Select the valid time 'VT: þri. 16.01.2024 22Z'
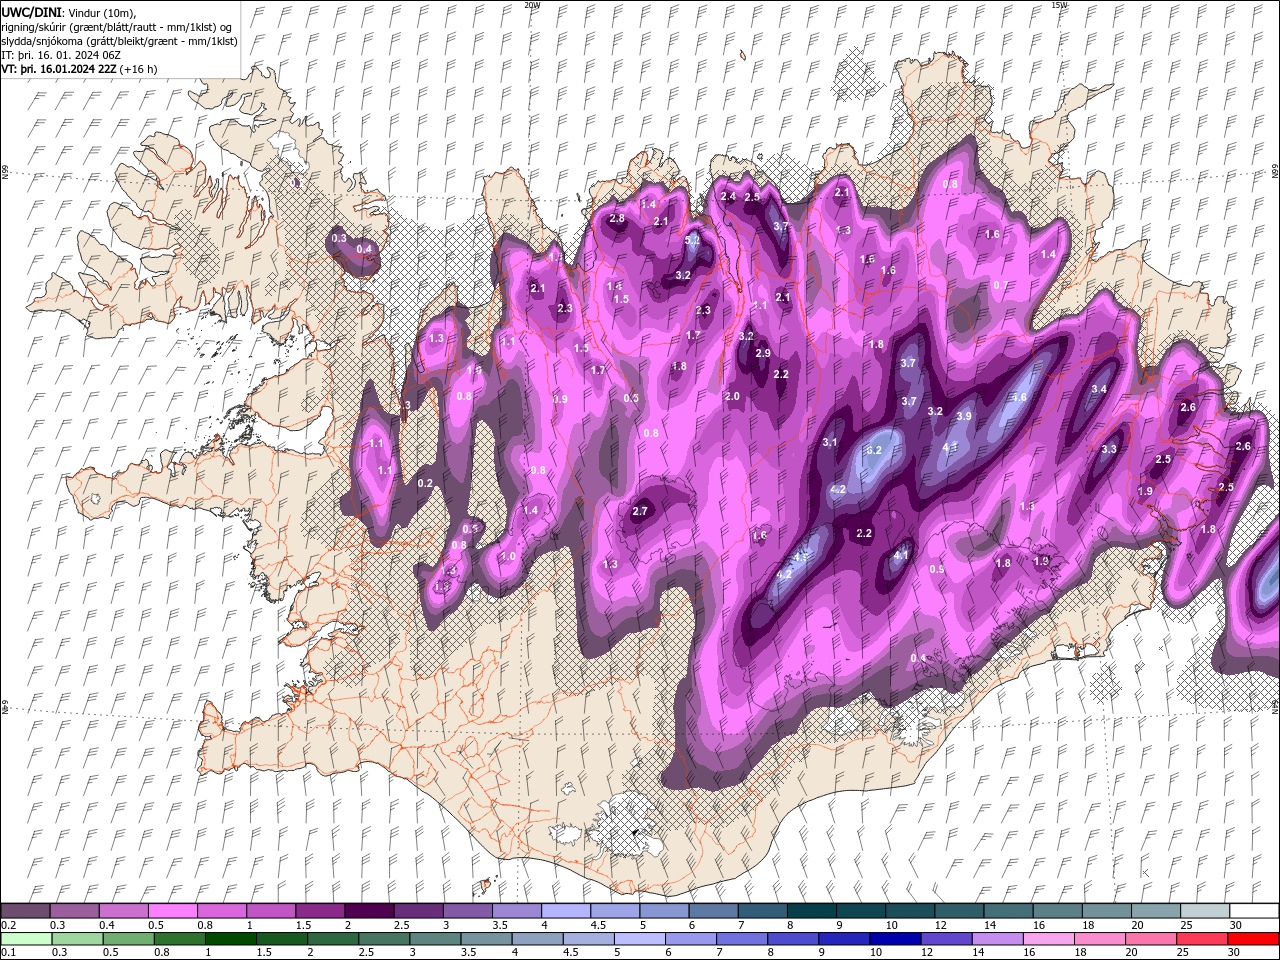This screenshot has height=960, width=1280. pyautogui.click(x=59, y=69)
